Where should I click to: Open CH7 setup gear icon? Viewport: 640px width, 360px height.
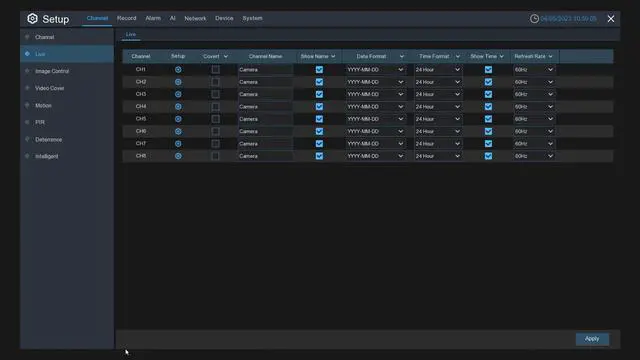[178, 144]
